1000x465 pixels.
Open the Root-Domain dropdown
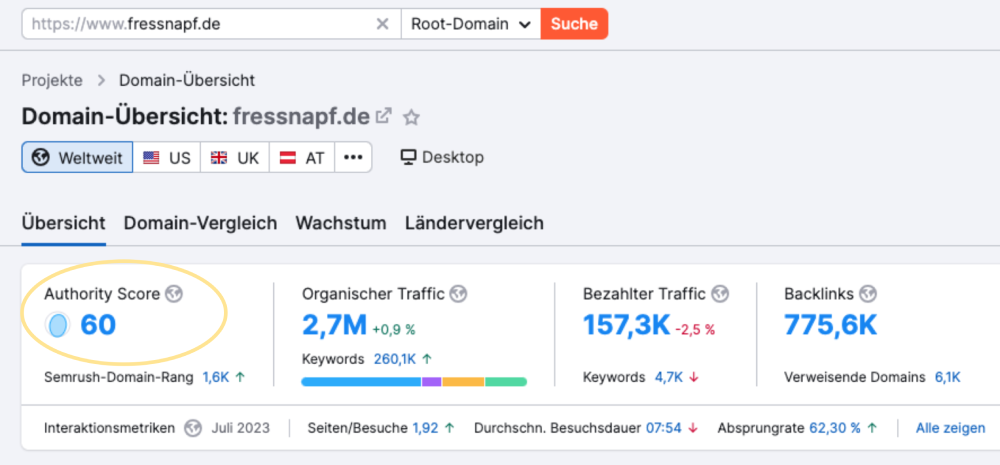471,24
